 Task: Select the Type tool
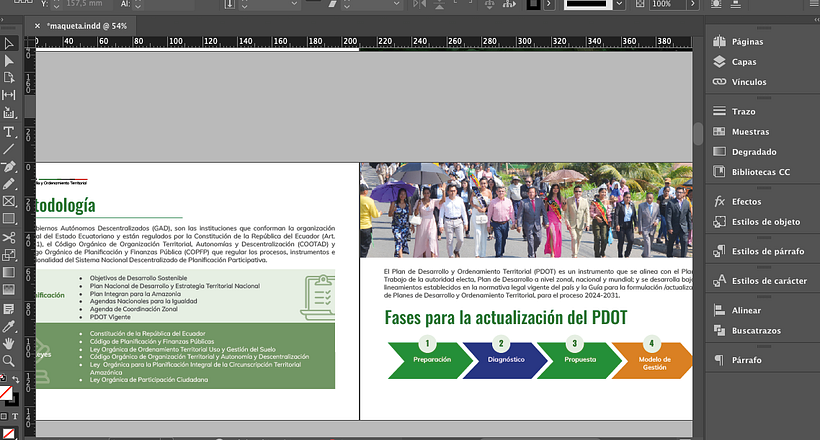9,132
